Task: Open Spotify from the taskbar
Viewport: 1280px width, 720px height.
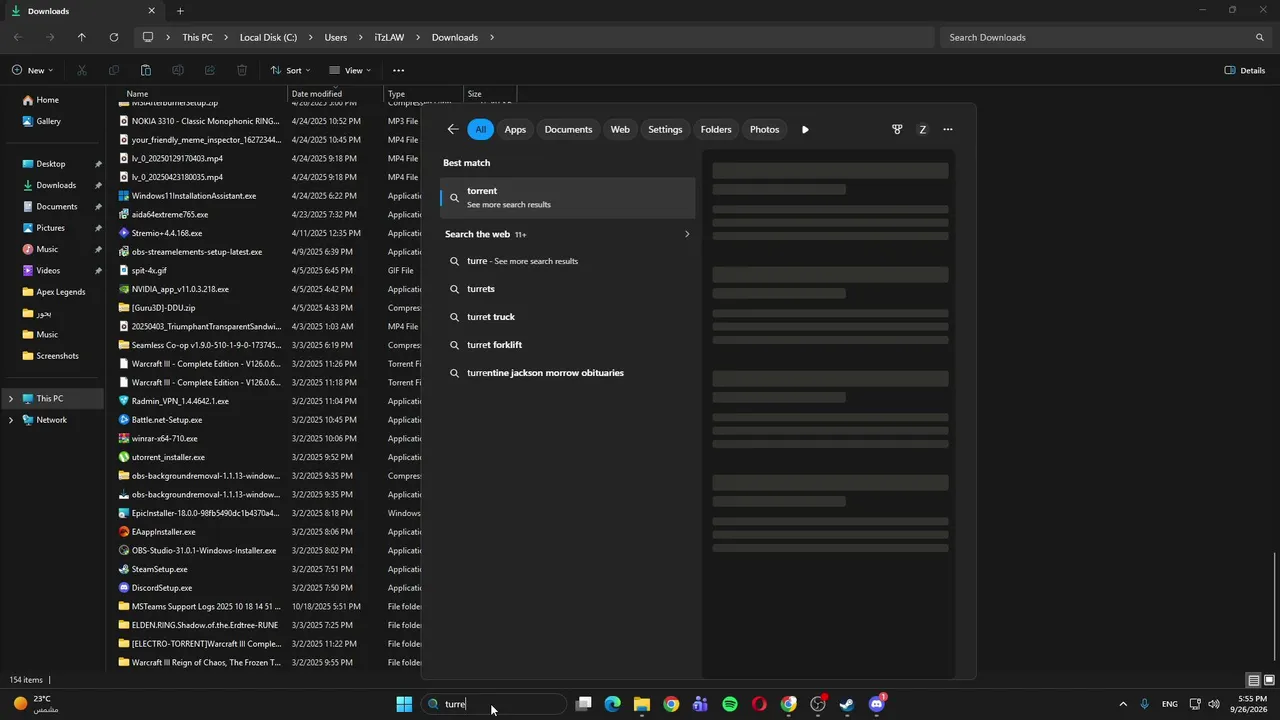Action: click(x=730, y=704)
